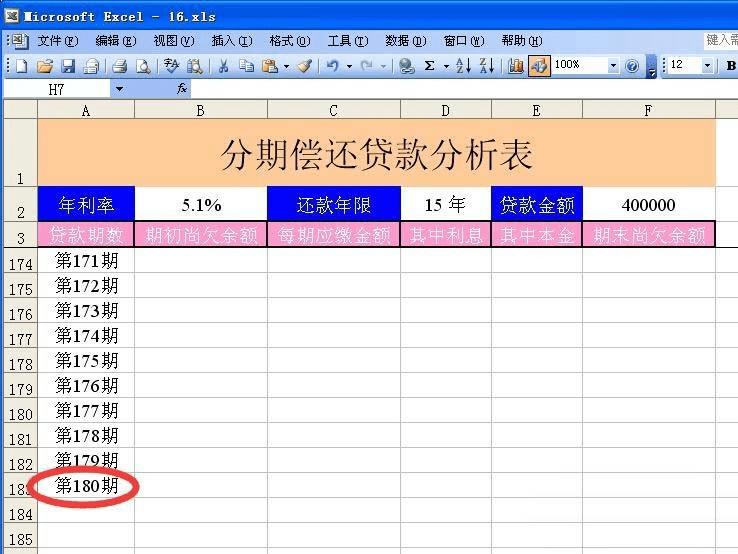The image size is (738, 554).
Task: Click the insert function fx button
Action: point(182,88)
